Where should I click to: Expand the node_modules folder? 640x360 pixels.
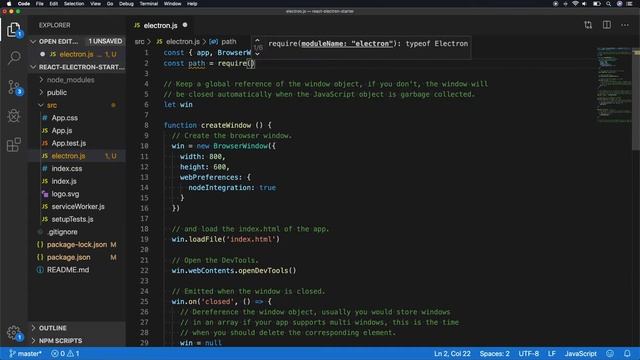(41, 80)
